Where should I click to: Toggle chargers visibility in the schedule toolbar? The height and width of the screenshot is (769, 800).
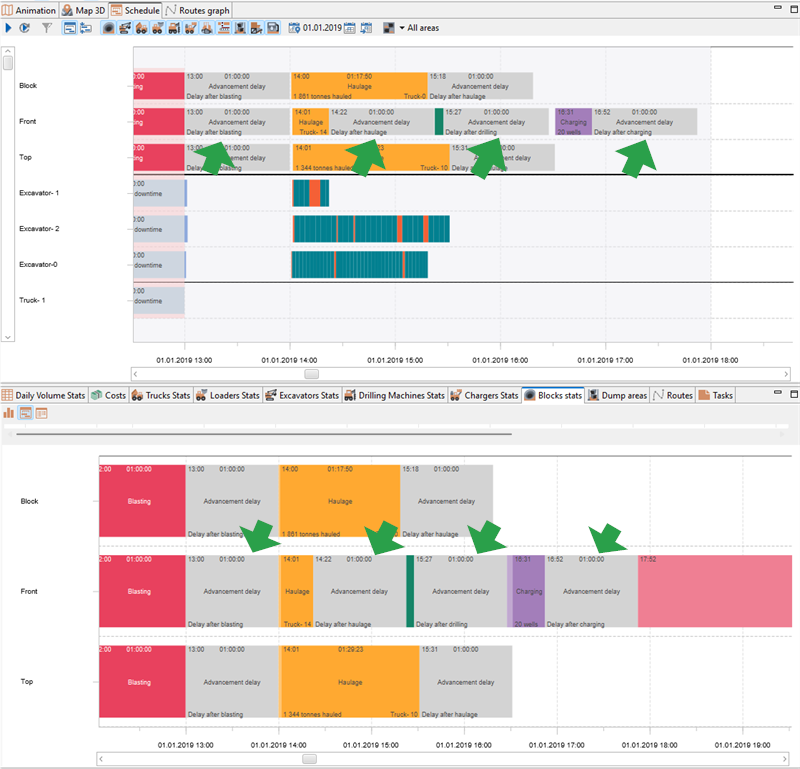tap(191, 28)
